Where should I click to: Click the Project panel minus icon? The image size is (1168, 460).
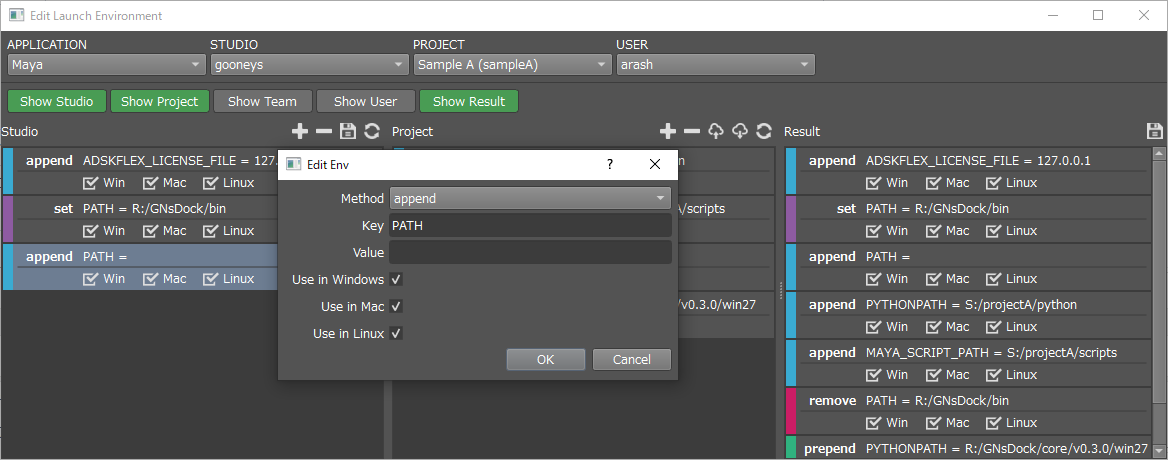[x=692, y=131]
